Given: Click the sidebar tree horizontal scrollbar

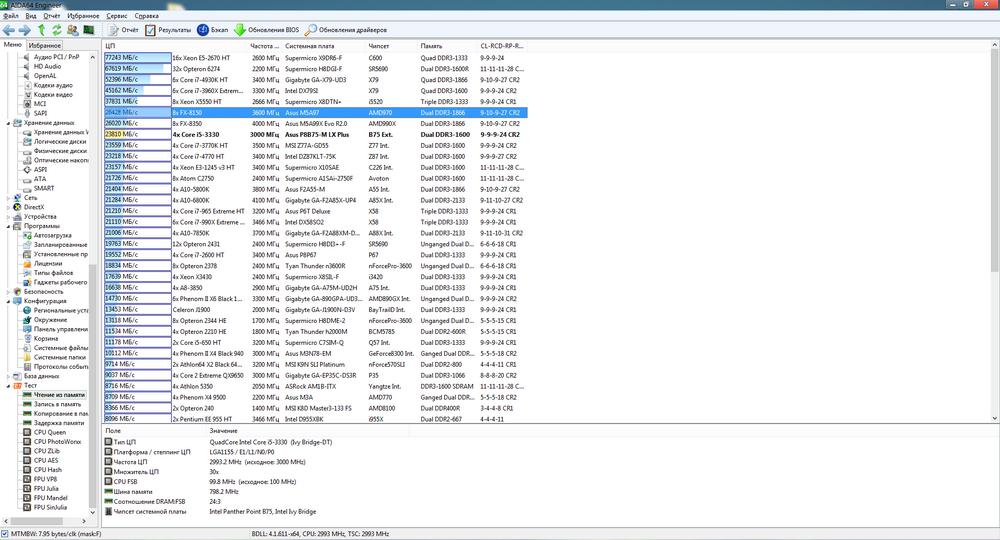Looking at the screenshot, I should (x=46, y=521).
